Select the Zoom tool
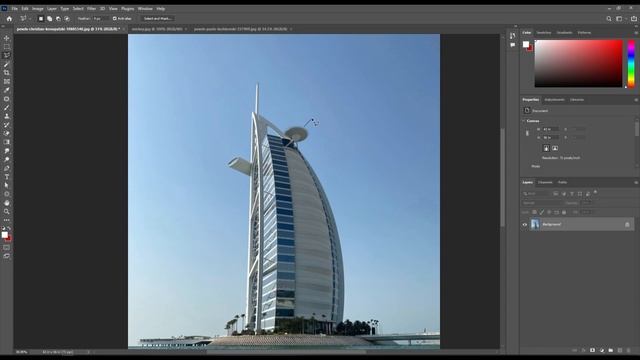The image size is (640, 360). coord(7,211)
